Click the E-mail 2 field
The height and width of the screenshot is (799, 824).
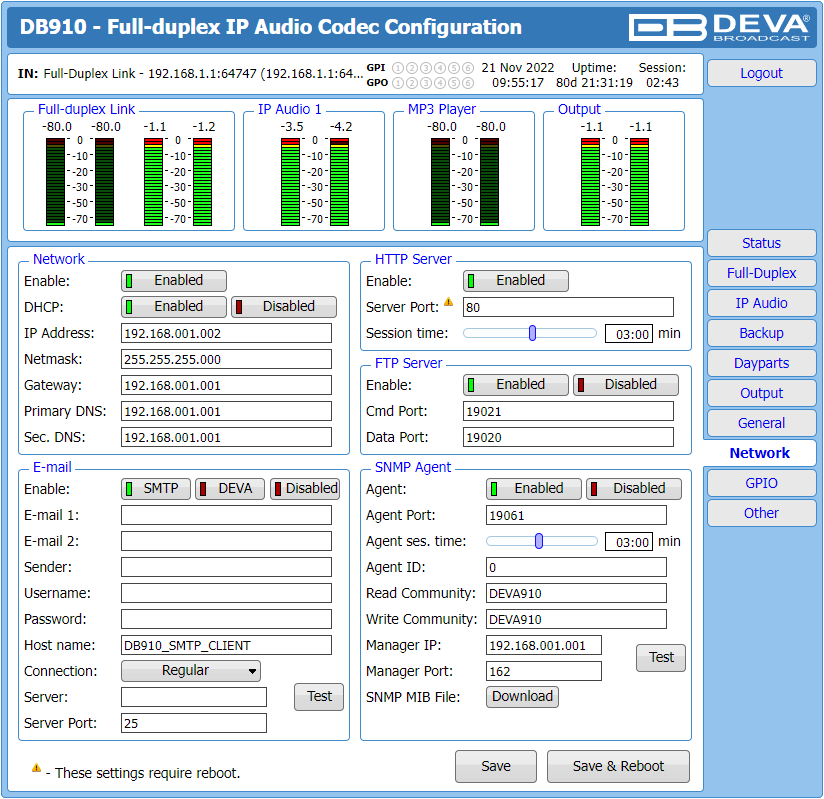pos(226,541)
